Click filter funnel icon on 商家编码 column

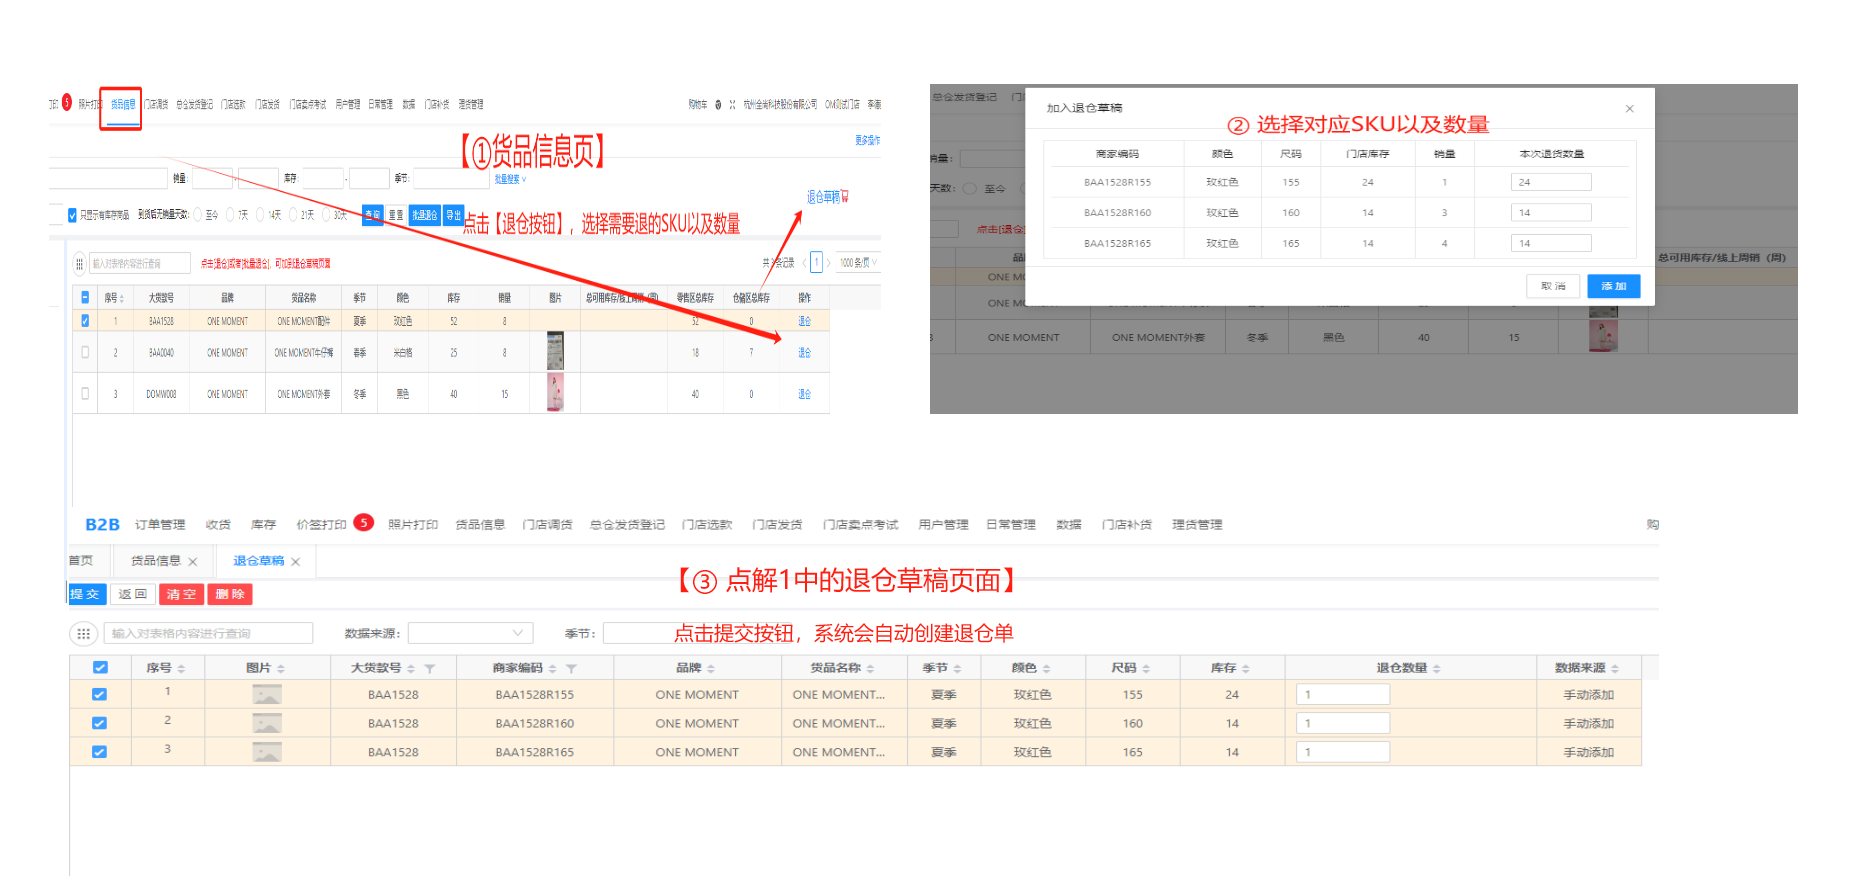point(572,669)
